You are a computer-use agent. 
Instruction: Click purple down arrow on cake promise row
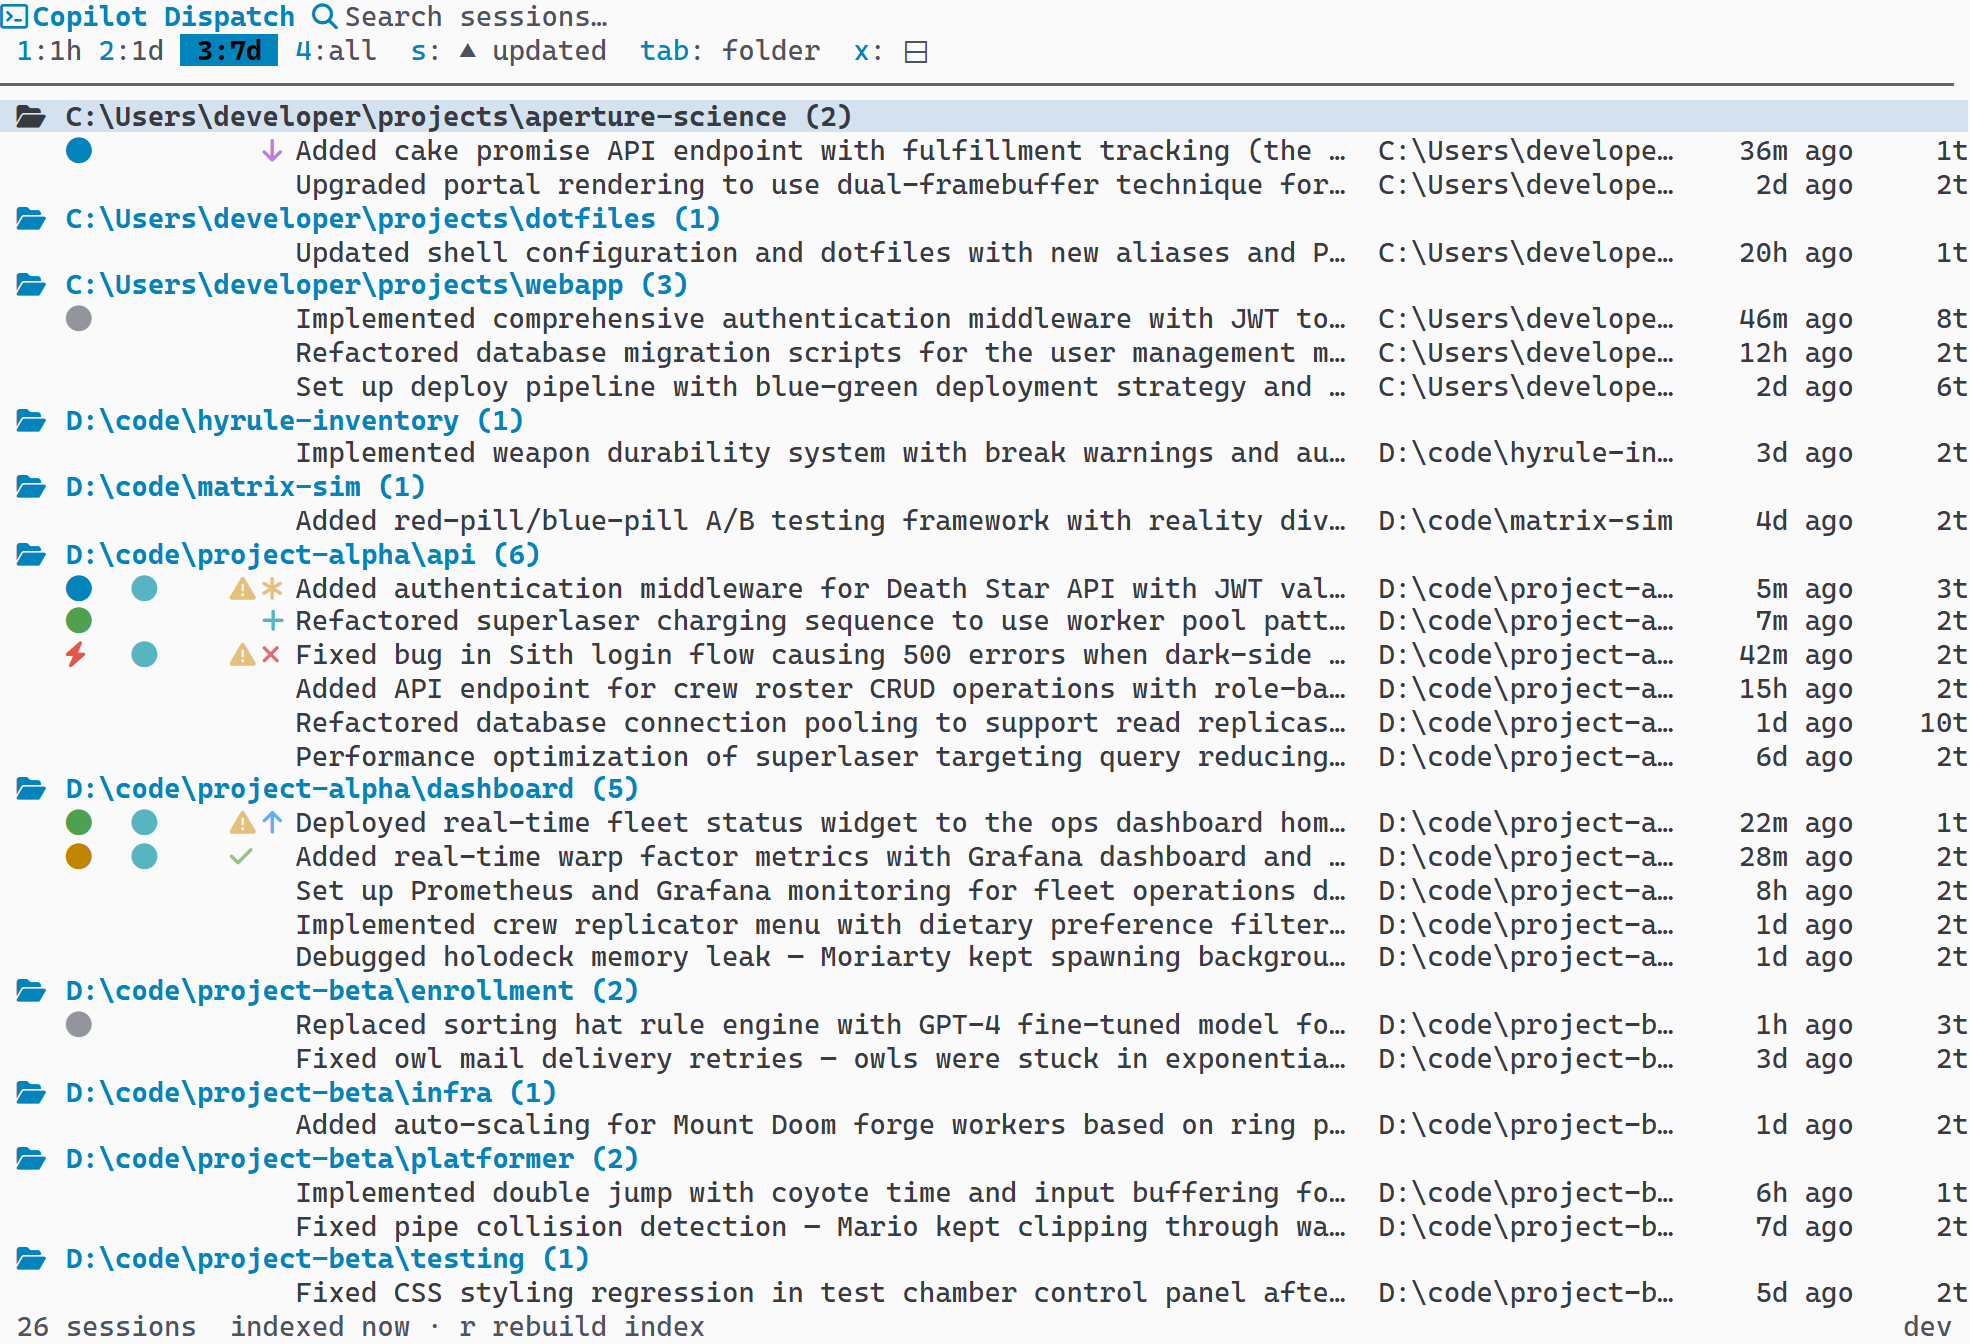[x=271, y=151]
